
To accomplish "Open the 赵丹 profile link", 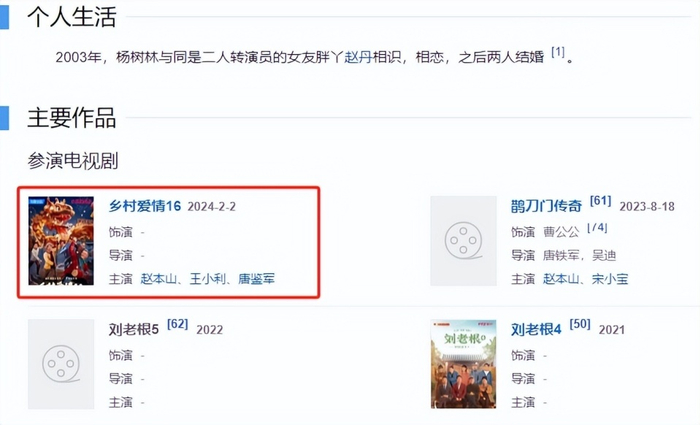I will [358, 57].
